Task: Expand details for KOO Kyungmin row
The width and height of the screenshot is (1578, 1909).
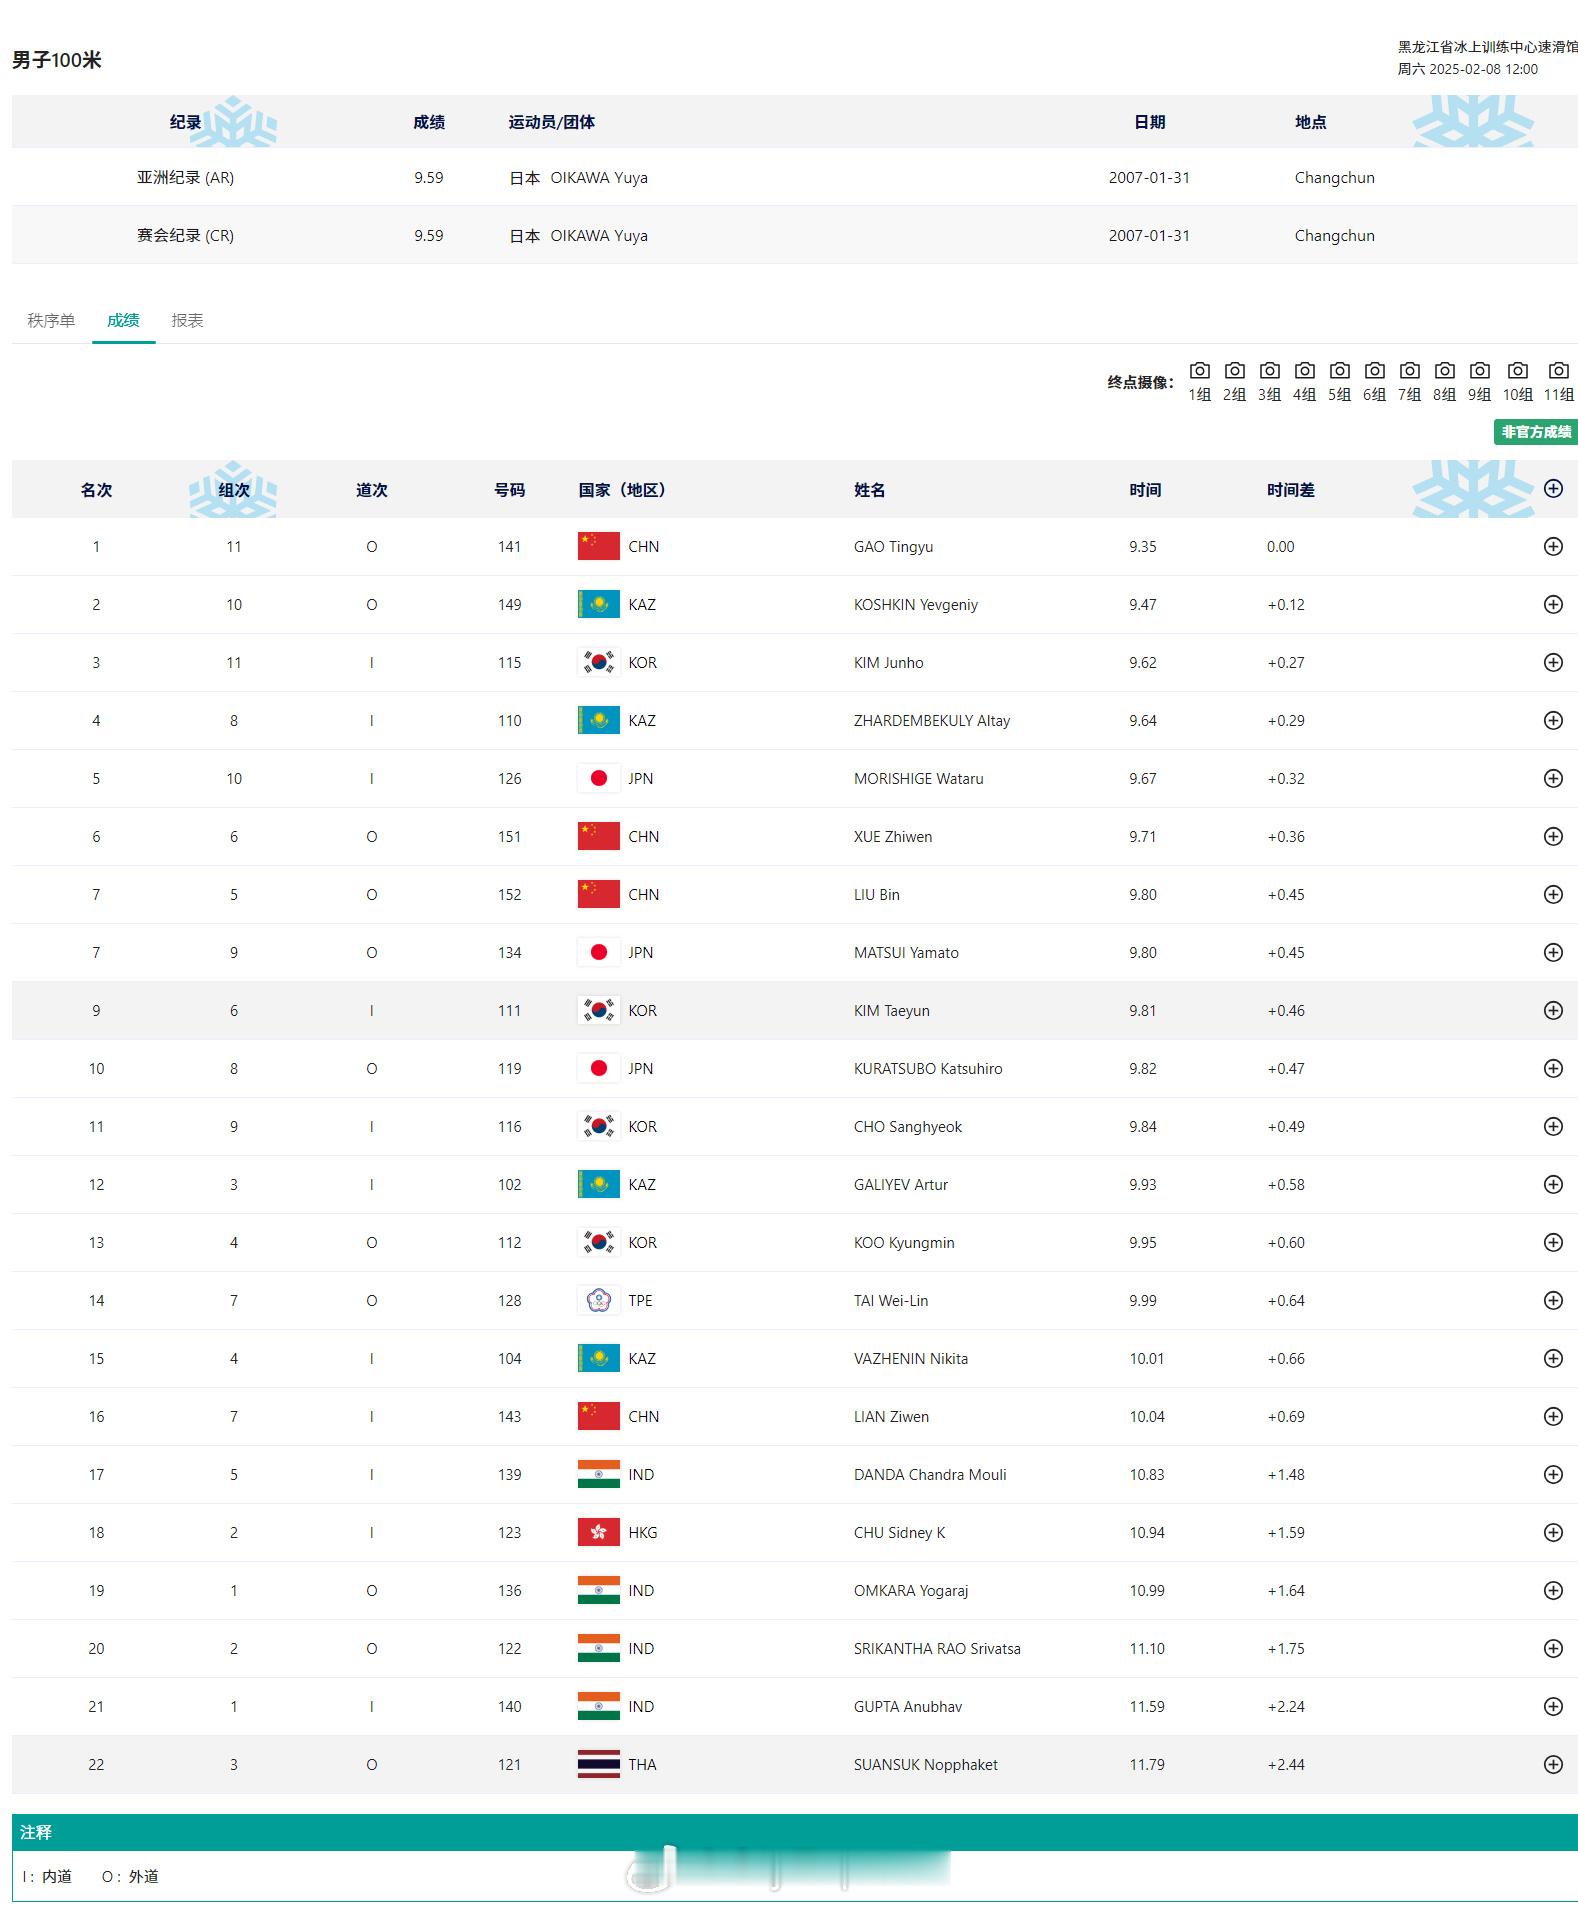Action: (1553, 1242)
